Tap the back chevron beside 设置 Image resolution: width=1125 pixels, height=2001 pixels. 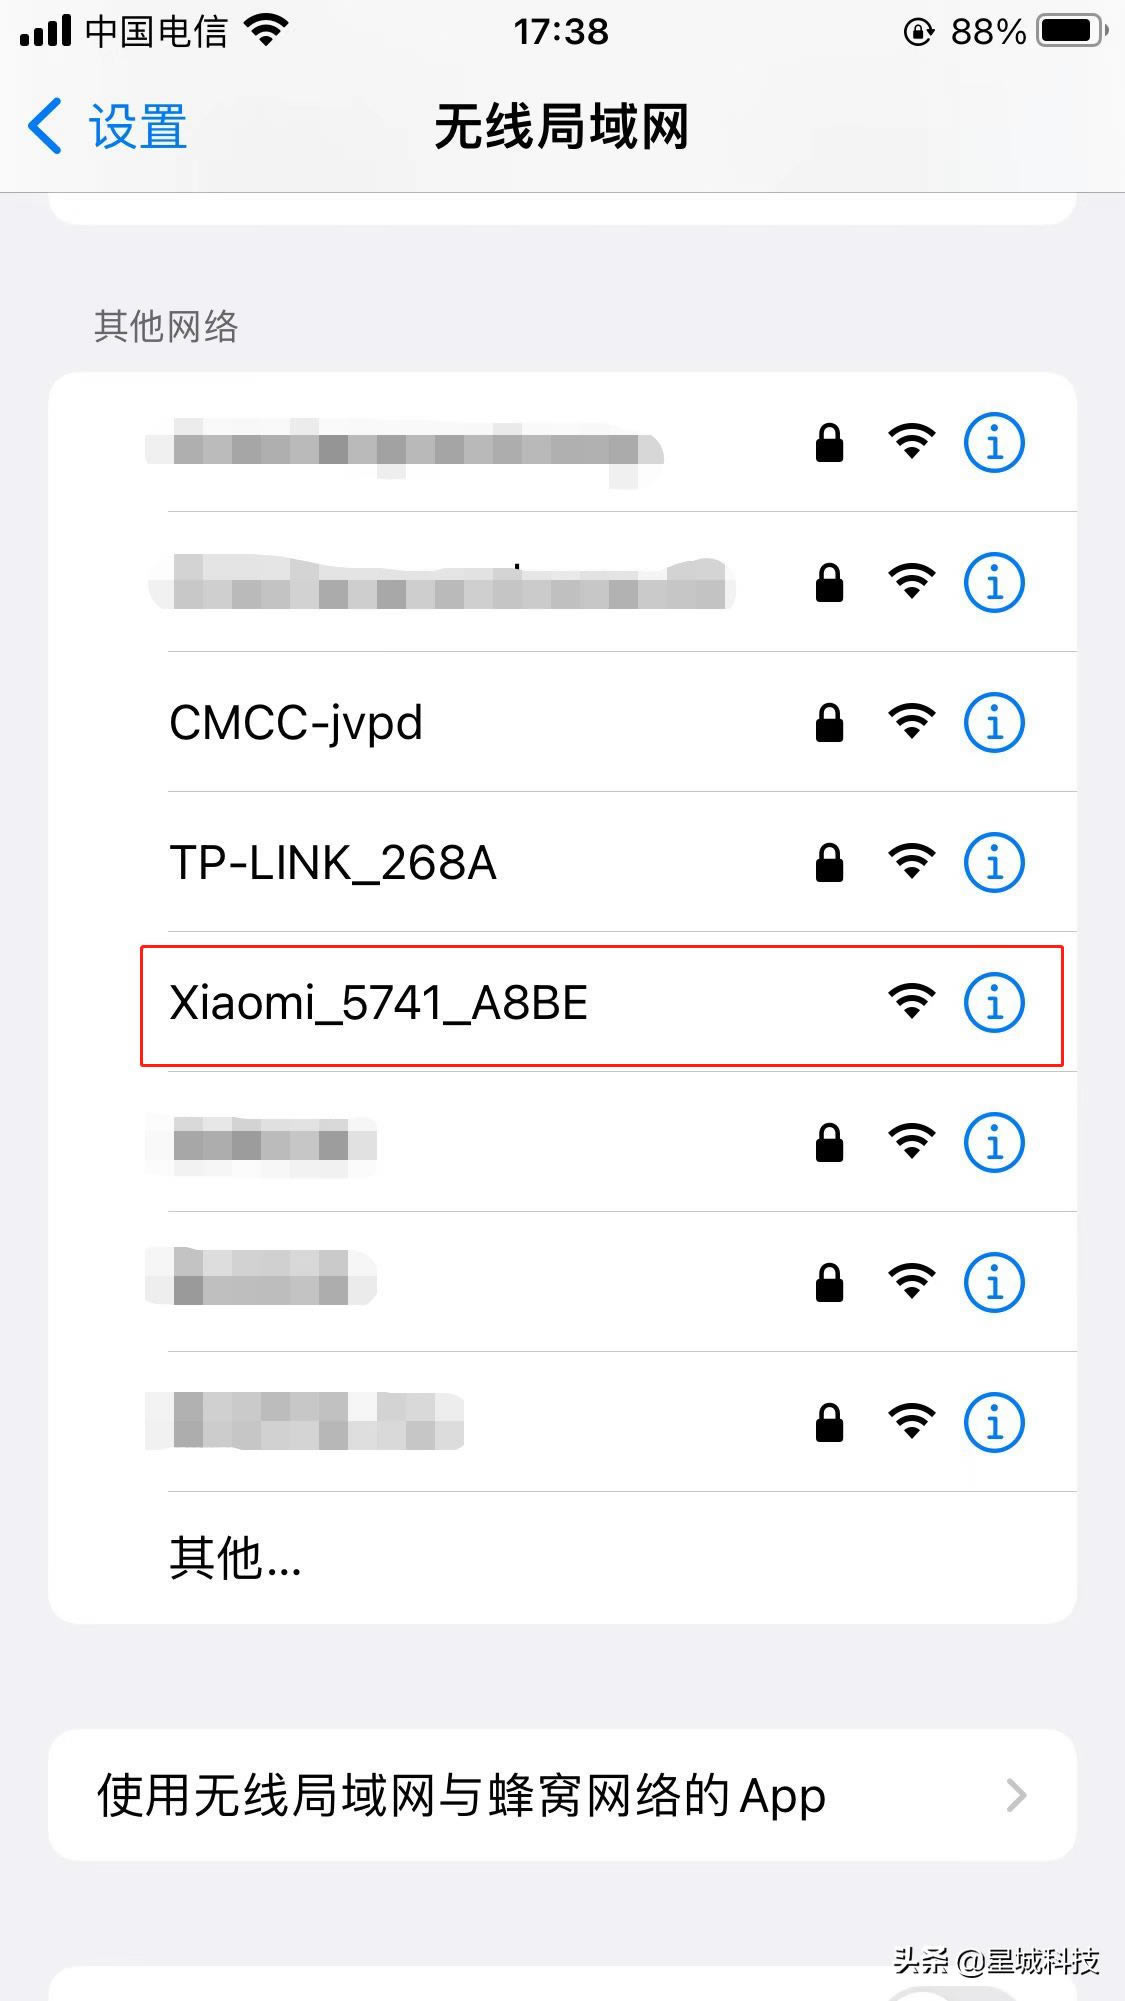click(x=45, y=127)
